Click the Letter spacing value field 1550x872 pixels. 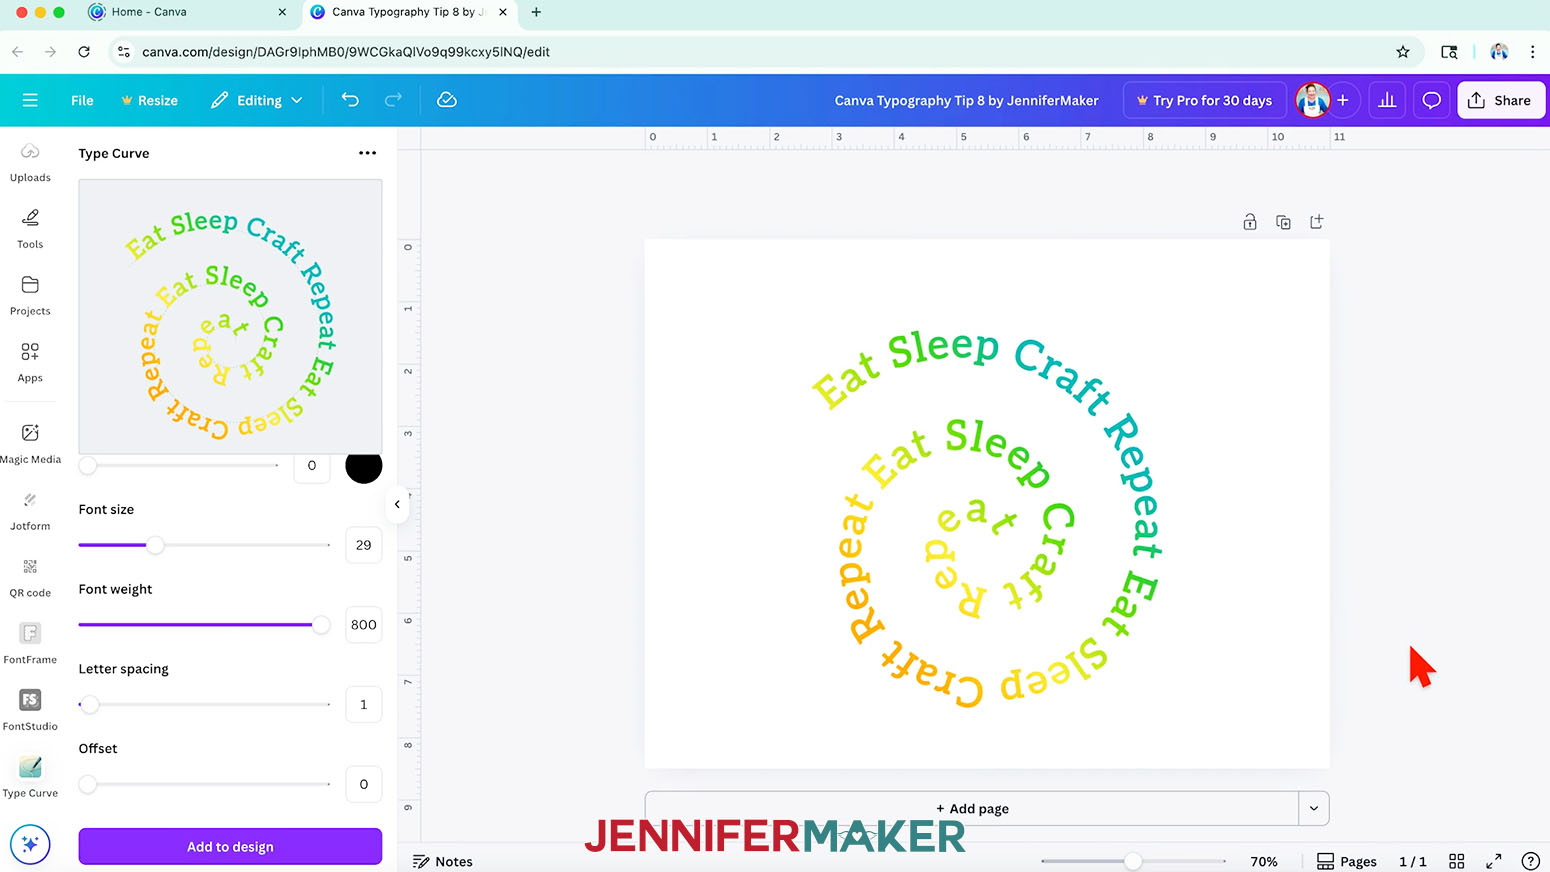click(363, 704)
